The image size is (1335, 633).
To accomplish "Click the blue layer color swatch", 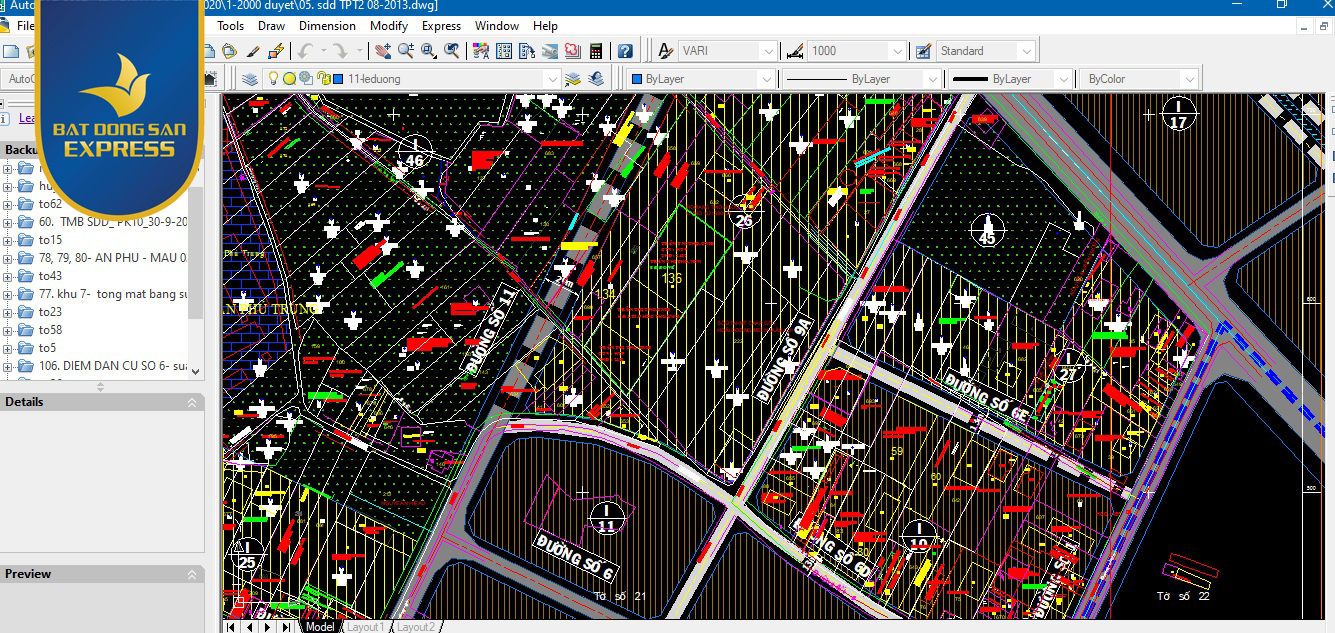I will point(339,79).
